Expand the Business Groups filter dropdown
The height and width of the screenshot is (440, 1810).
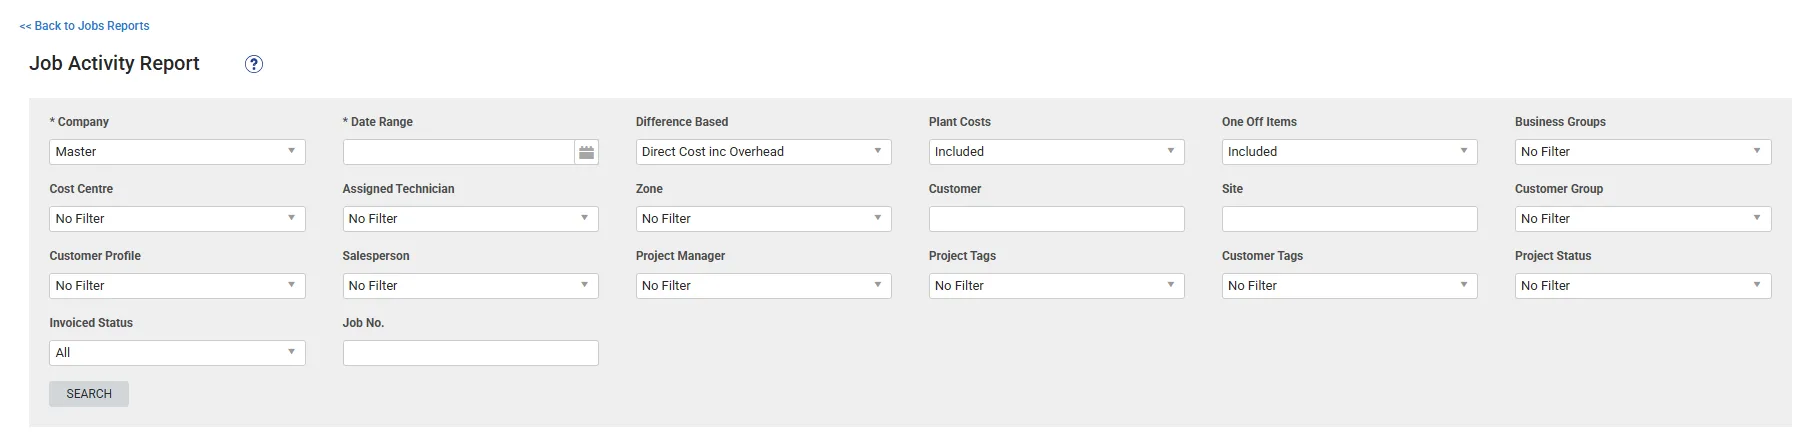[1642, 152]
